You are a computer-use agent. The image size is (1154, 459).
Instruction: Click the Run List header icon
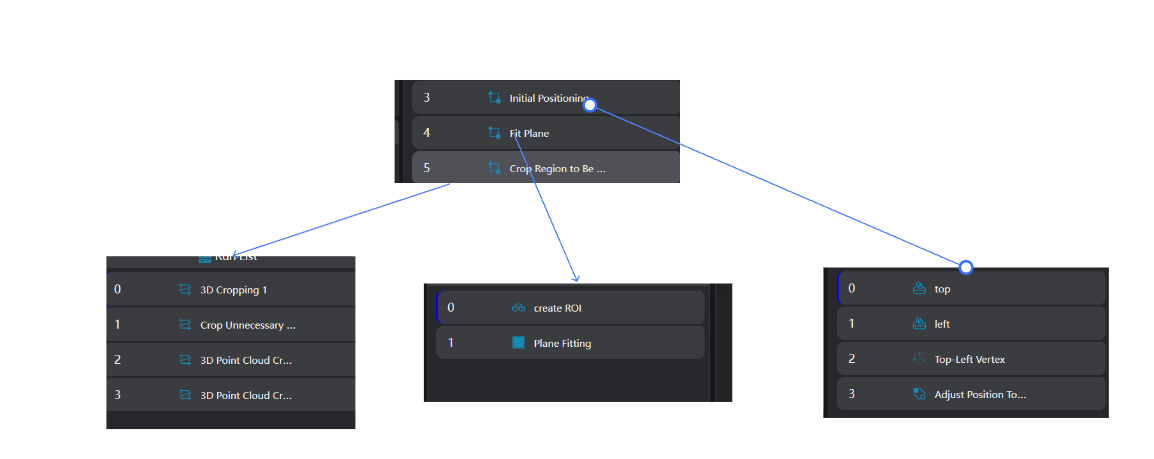coord(205,258)
